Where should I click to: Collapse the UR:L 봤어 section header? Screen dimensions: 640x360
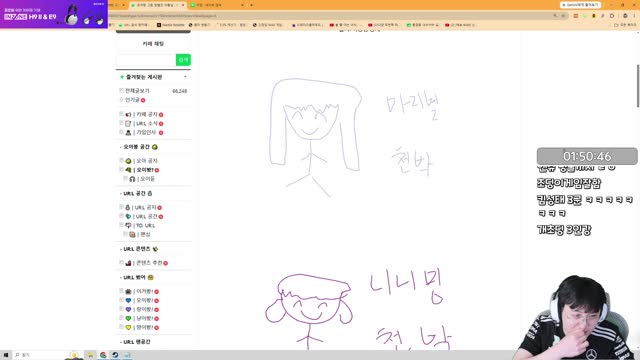point(138,278)
